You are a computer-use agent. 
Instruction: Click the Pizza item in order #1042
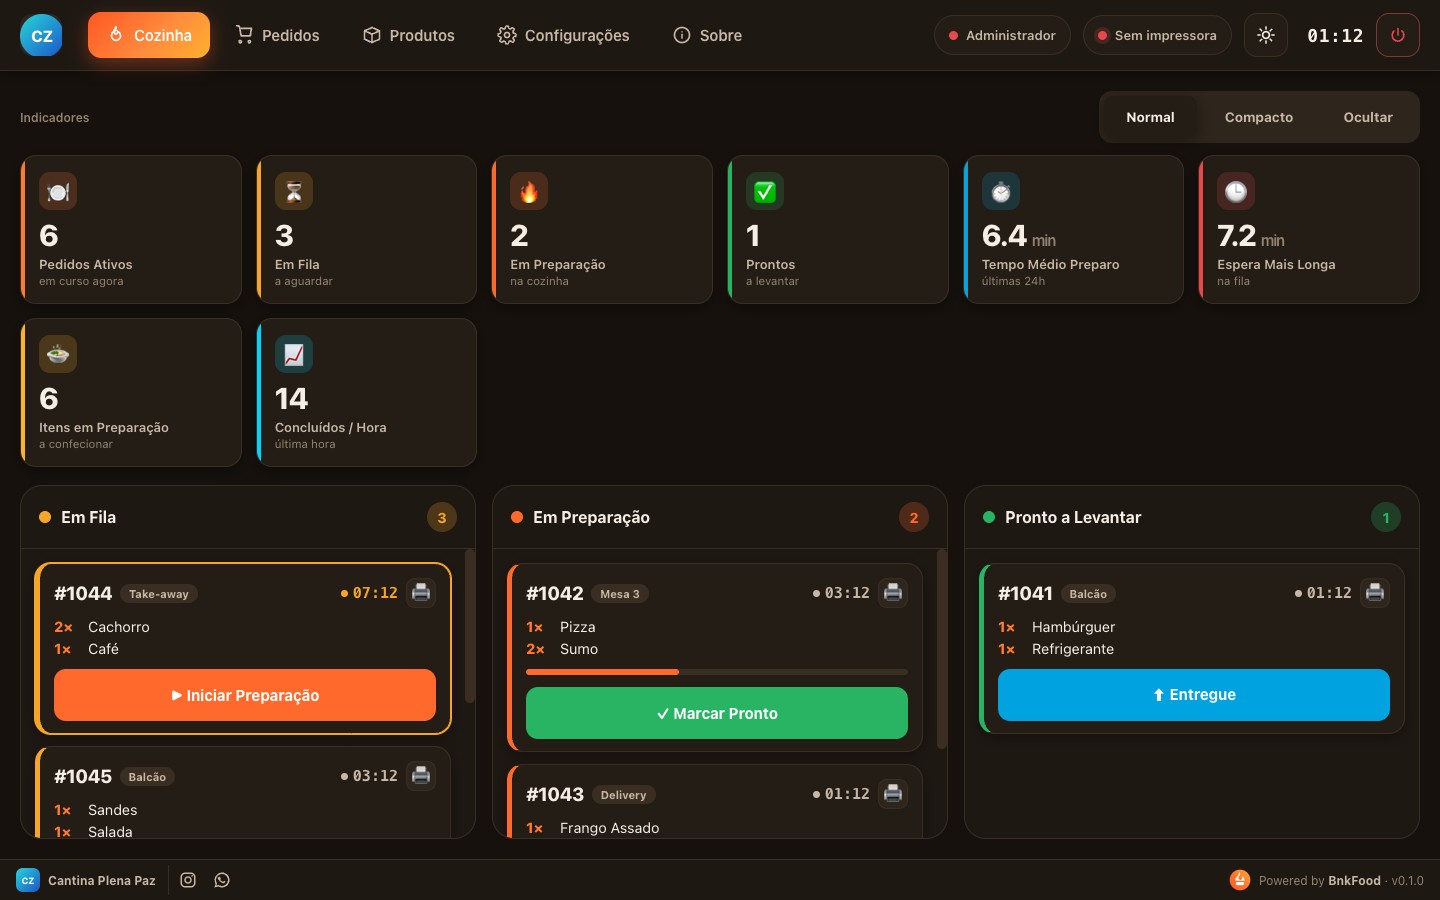tap(578, 627)
